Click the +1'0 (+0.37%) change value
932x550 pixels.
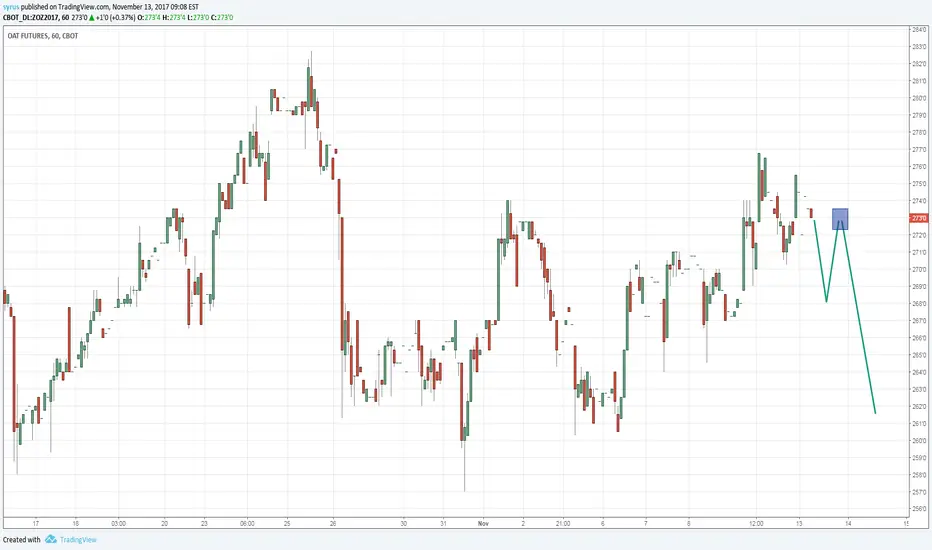click(115, 18)
